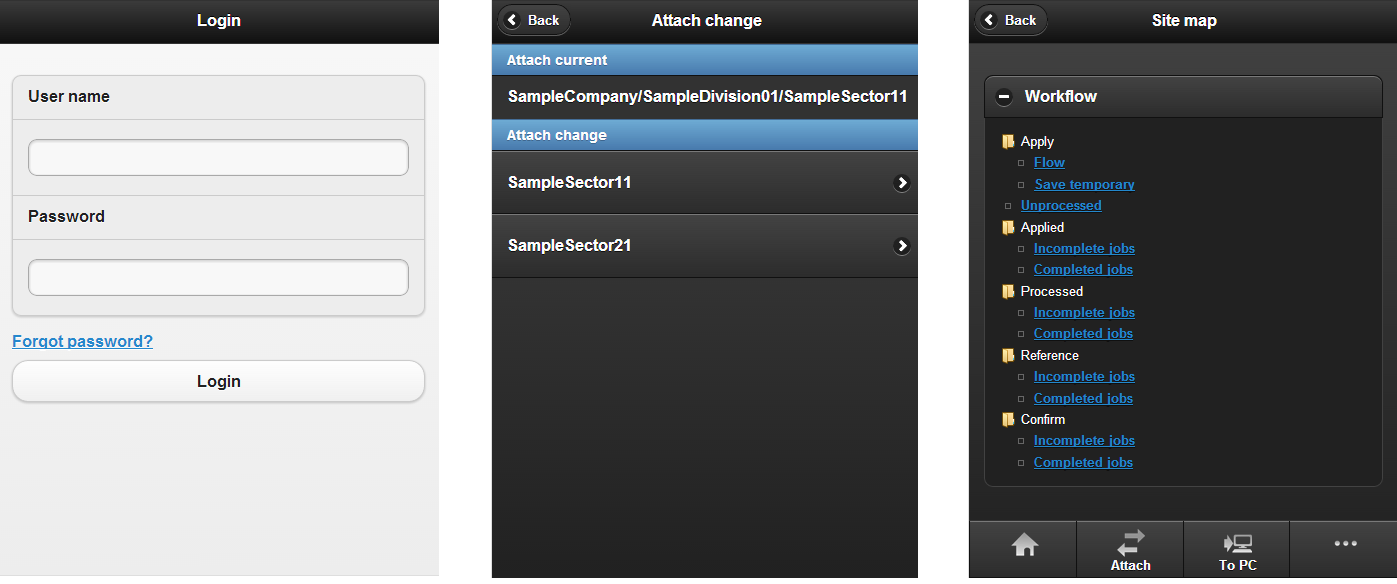Click the arrow icon beside SampleSector11
1397x584 pixels.
coord(902,183)
